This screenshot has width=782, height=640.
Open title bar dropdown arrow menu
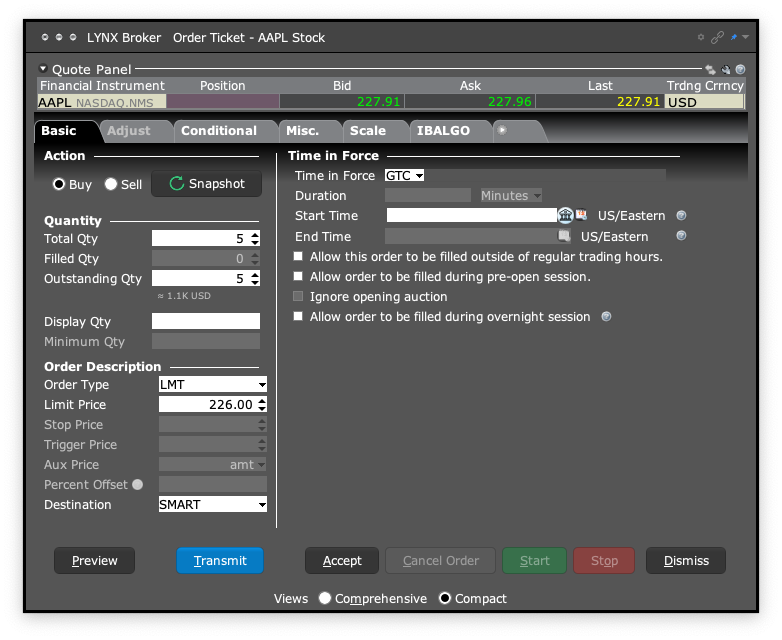(x=746, y=37)
